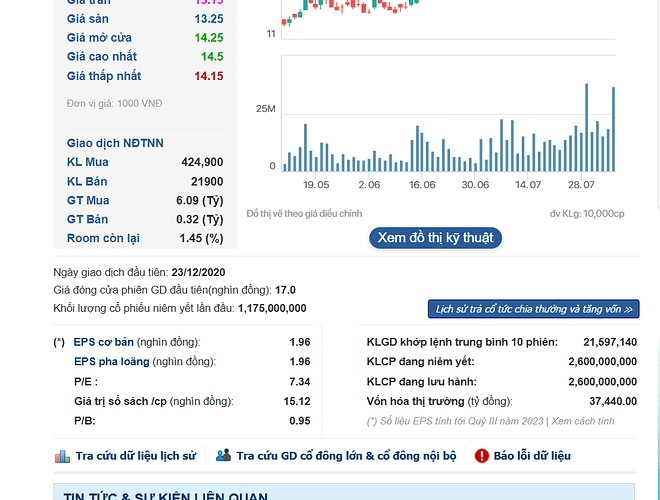Click the EPS pha loãng label
This screenshot has height=500, width=660.
pyautogui.click(x=112, y=362)
